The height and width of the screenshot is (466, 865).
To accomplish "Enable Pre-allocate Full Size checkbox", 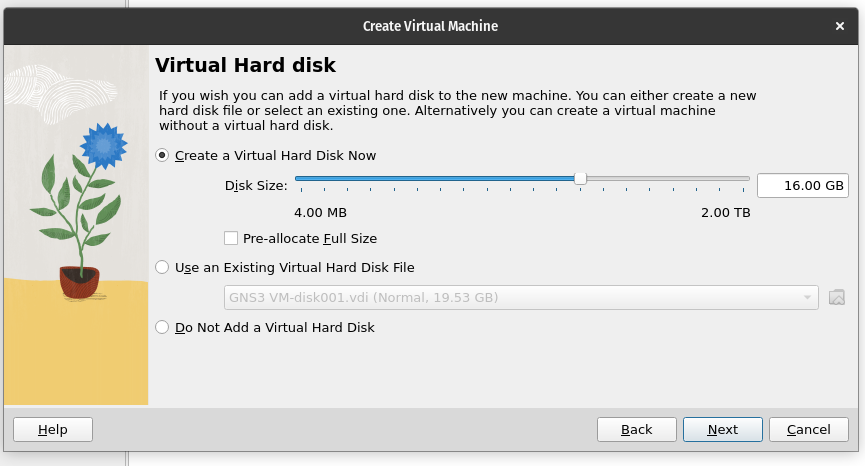I will point(231,238).
